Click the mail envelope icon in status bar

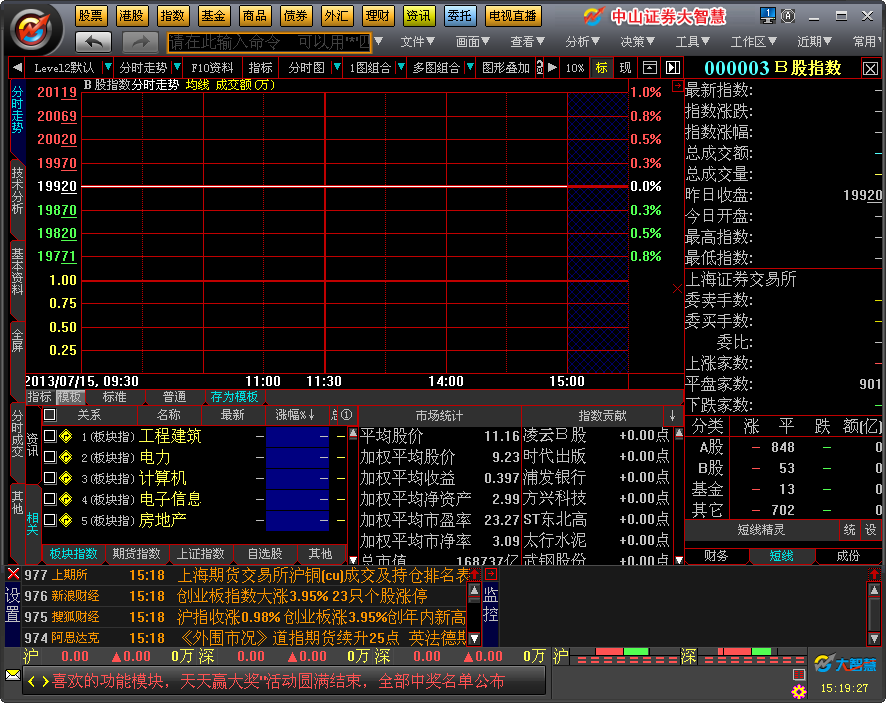click(13, 675)
